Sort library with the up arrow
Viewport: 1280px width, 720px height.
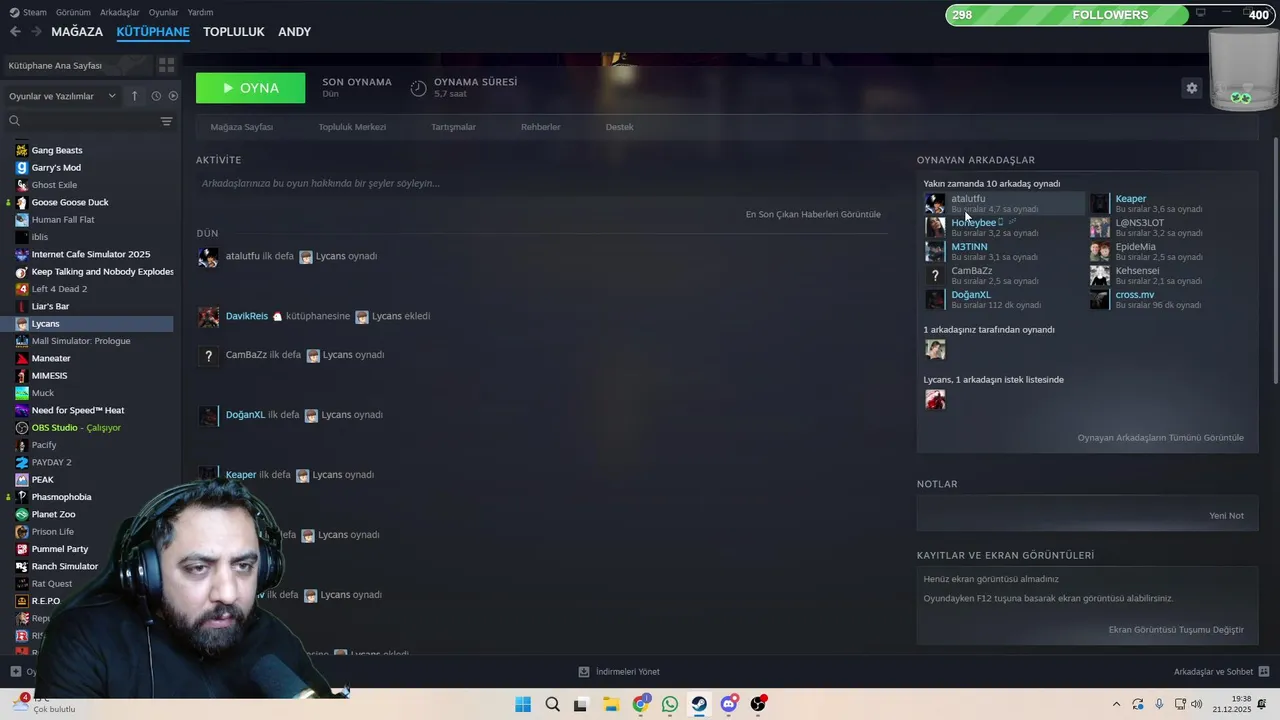[135, 96]
